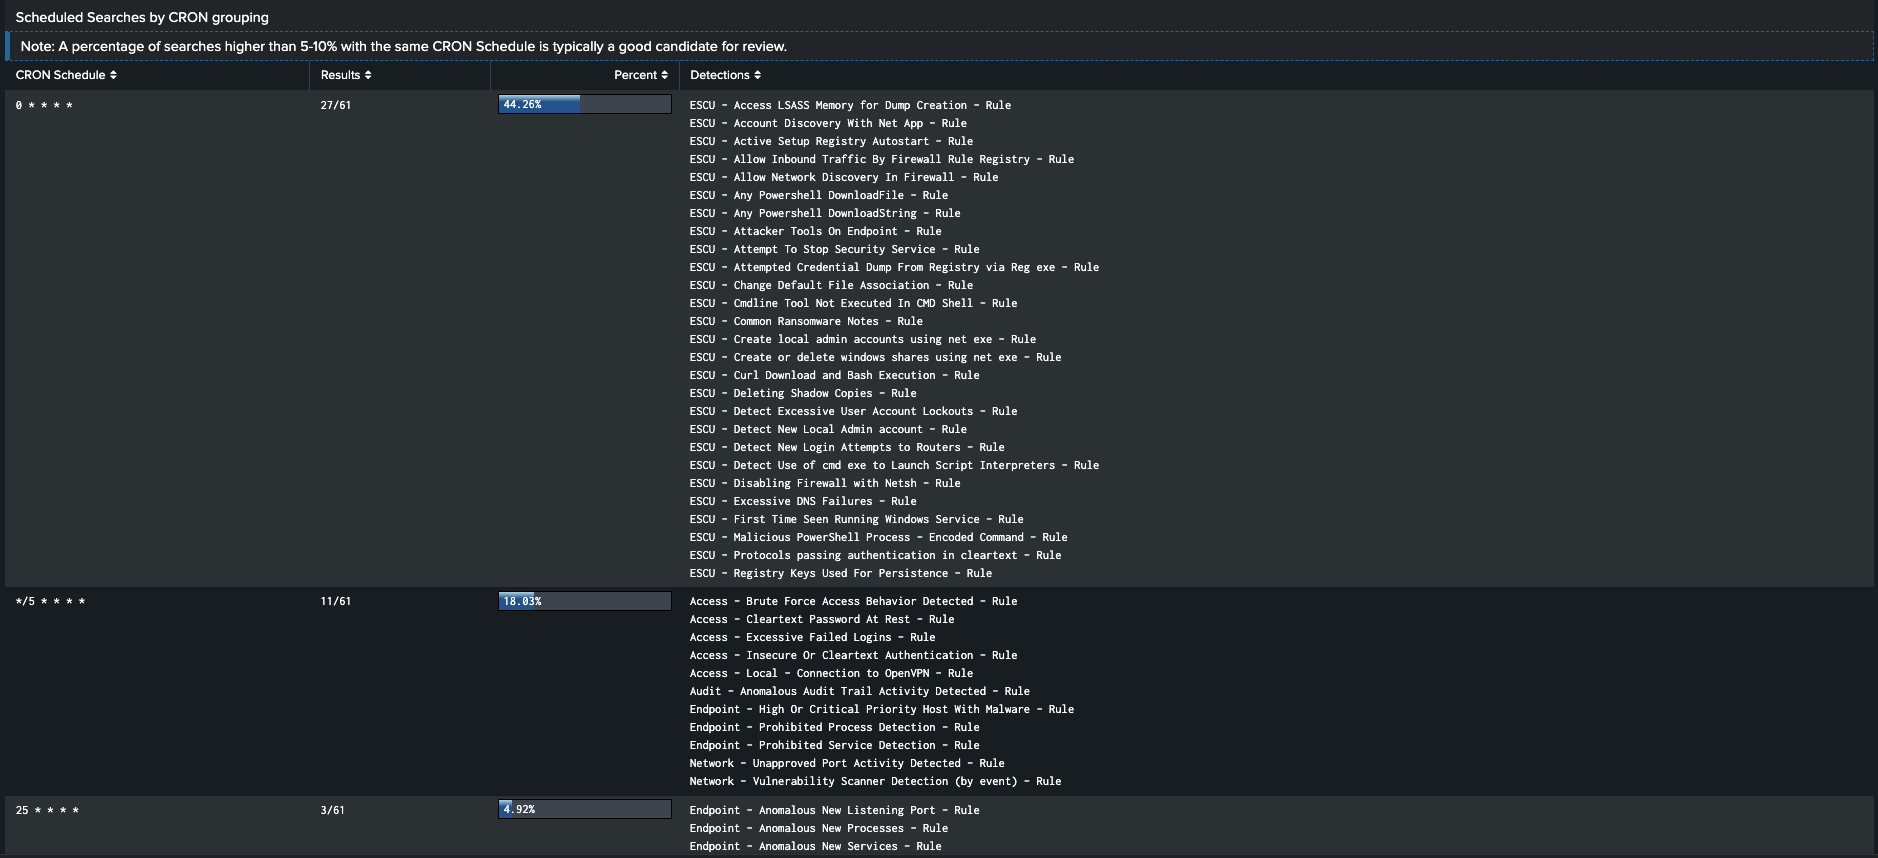This screenshot has height=858, width=1878.
Task: Select 'ESCU - Common Ransomware Notes - Rule'
Action: (806, 321)
